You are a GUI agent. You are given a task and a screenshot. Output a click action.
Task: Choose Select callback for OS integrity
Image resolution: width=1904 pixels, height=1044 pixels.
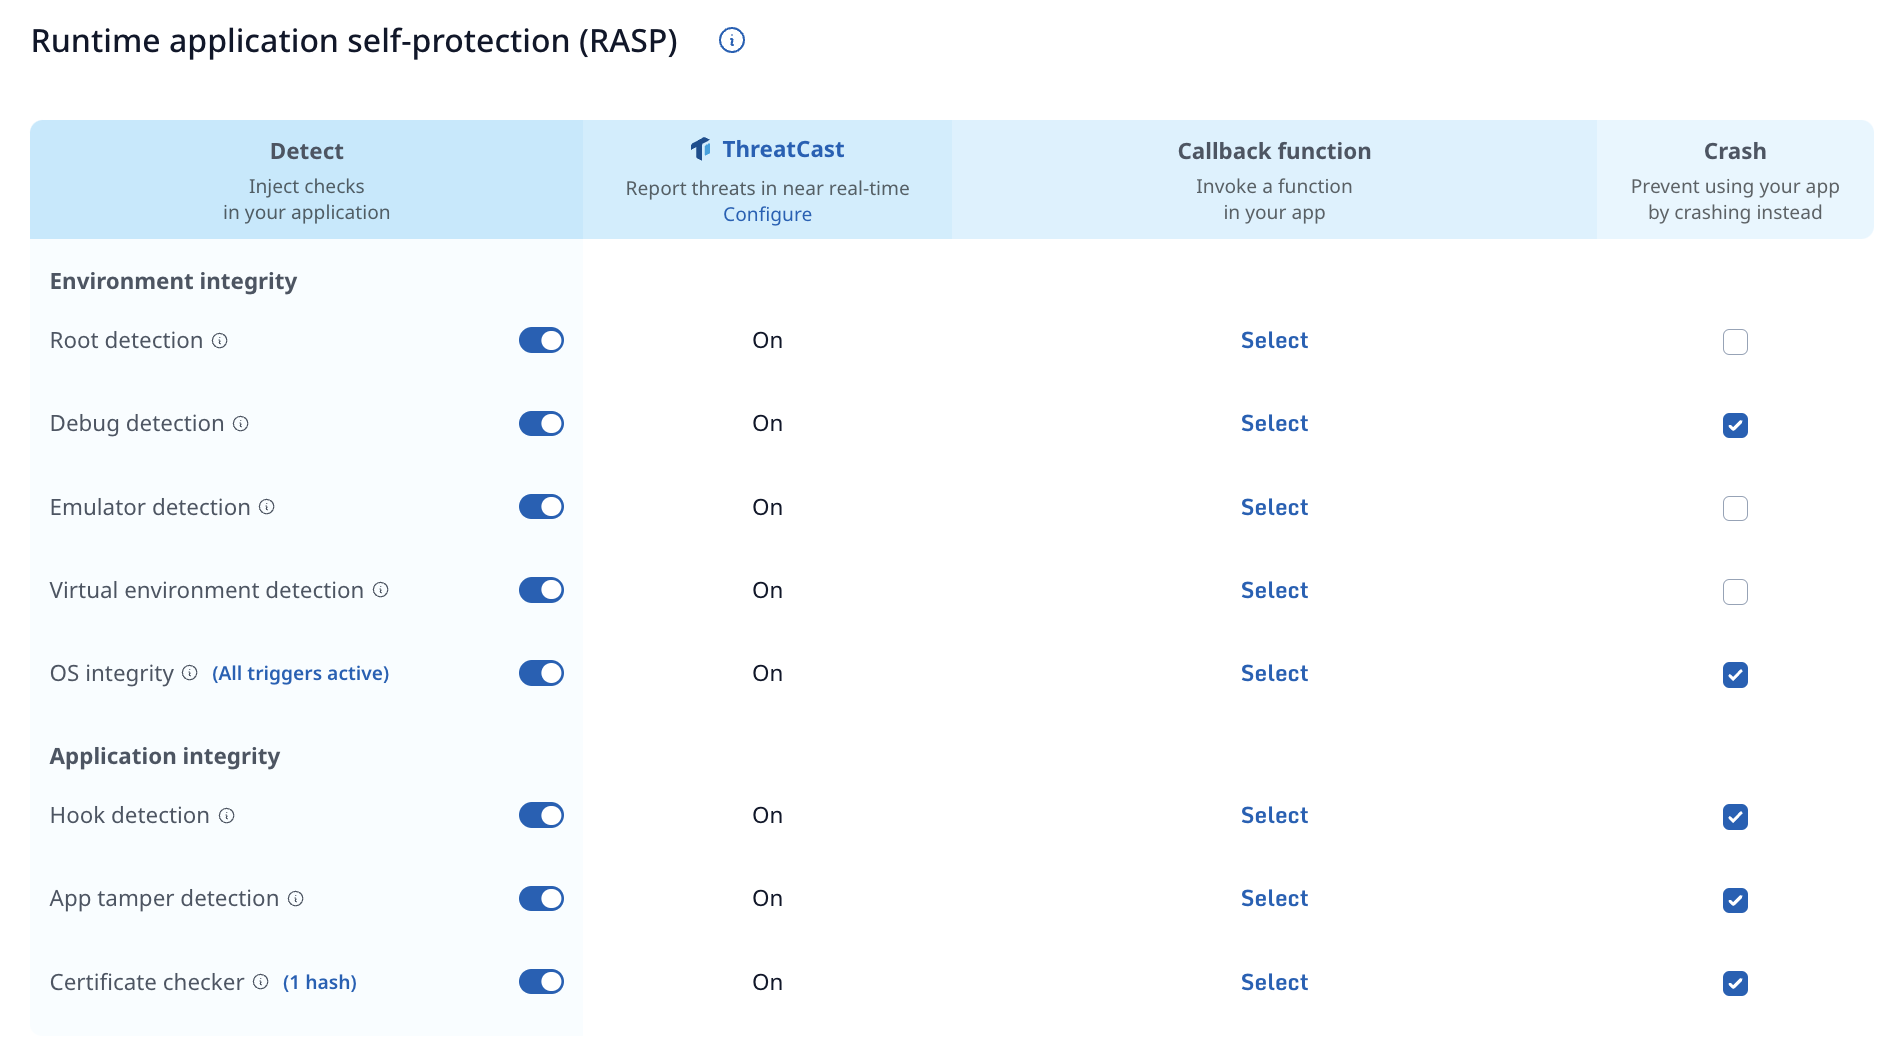point(1274,674)
